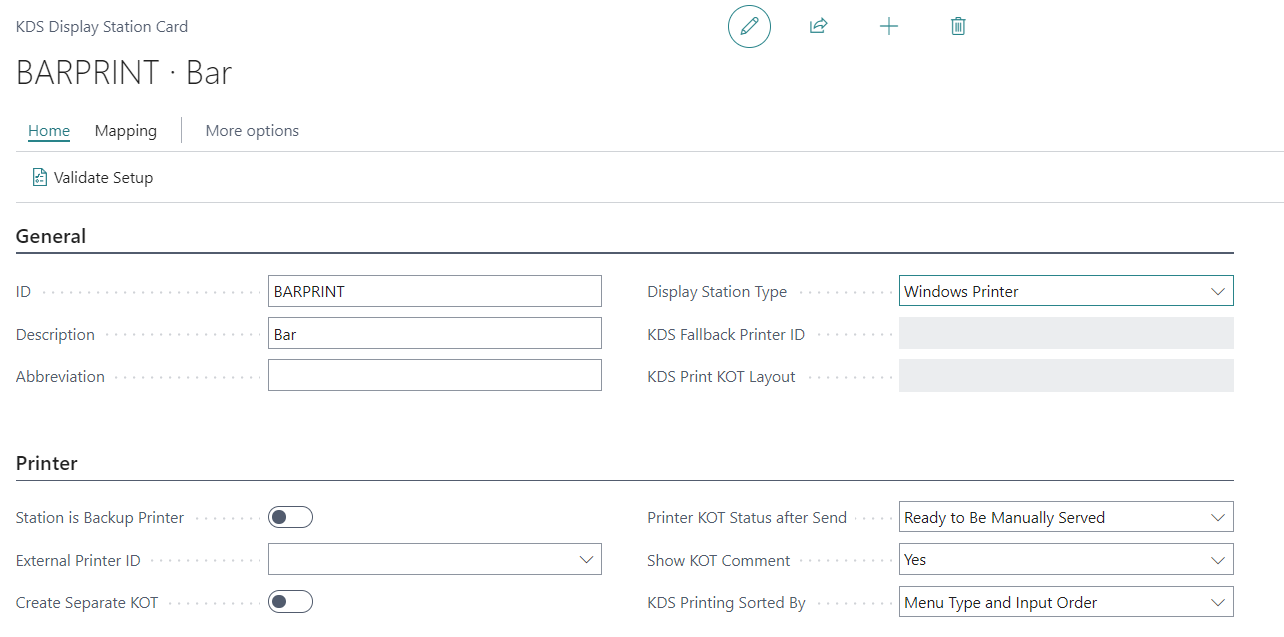Enable the Create Separate KOT switch
1284x637 pixels.
[x=290, y=601]
